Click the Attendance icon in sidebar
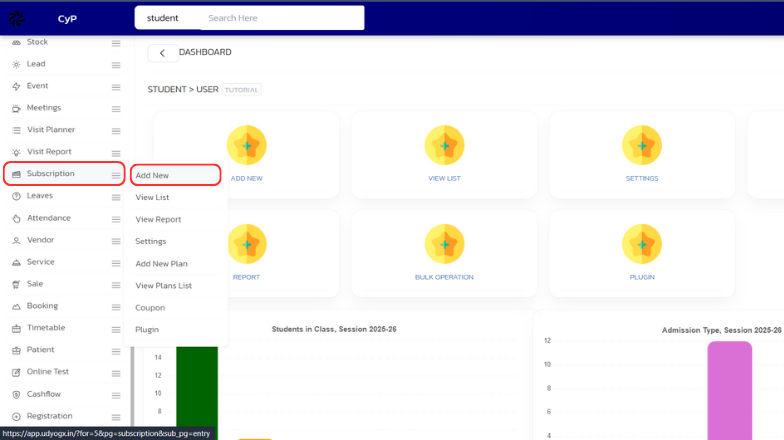Screen dimensions: 784x440 click(16, 218)
